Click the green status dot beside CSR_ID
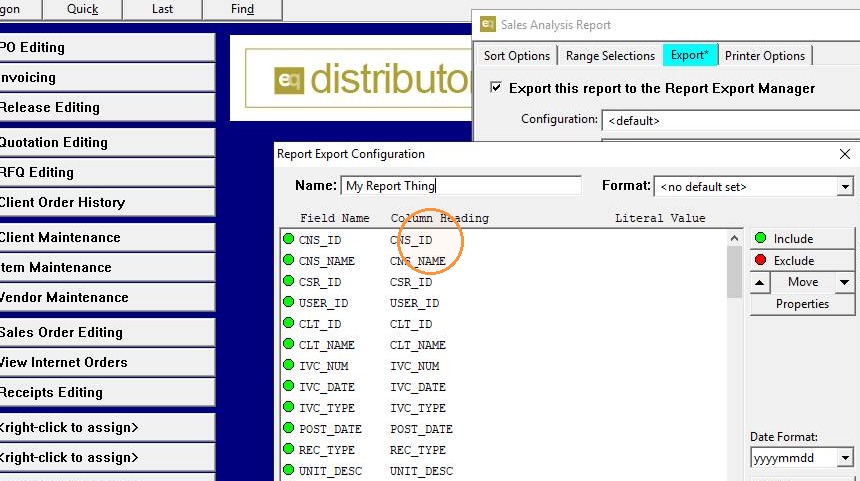The image size is (860, 481). coord(288,281)
